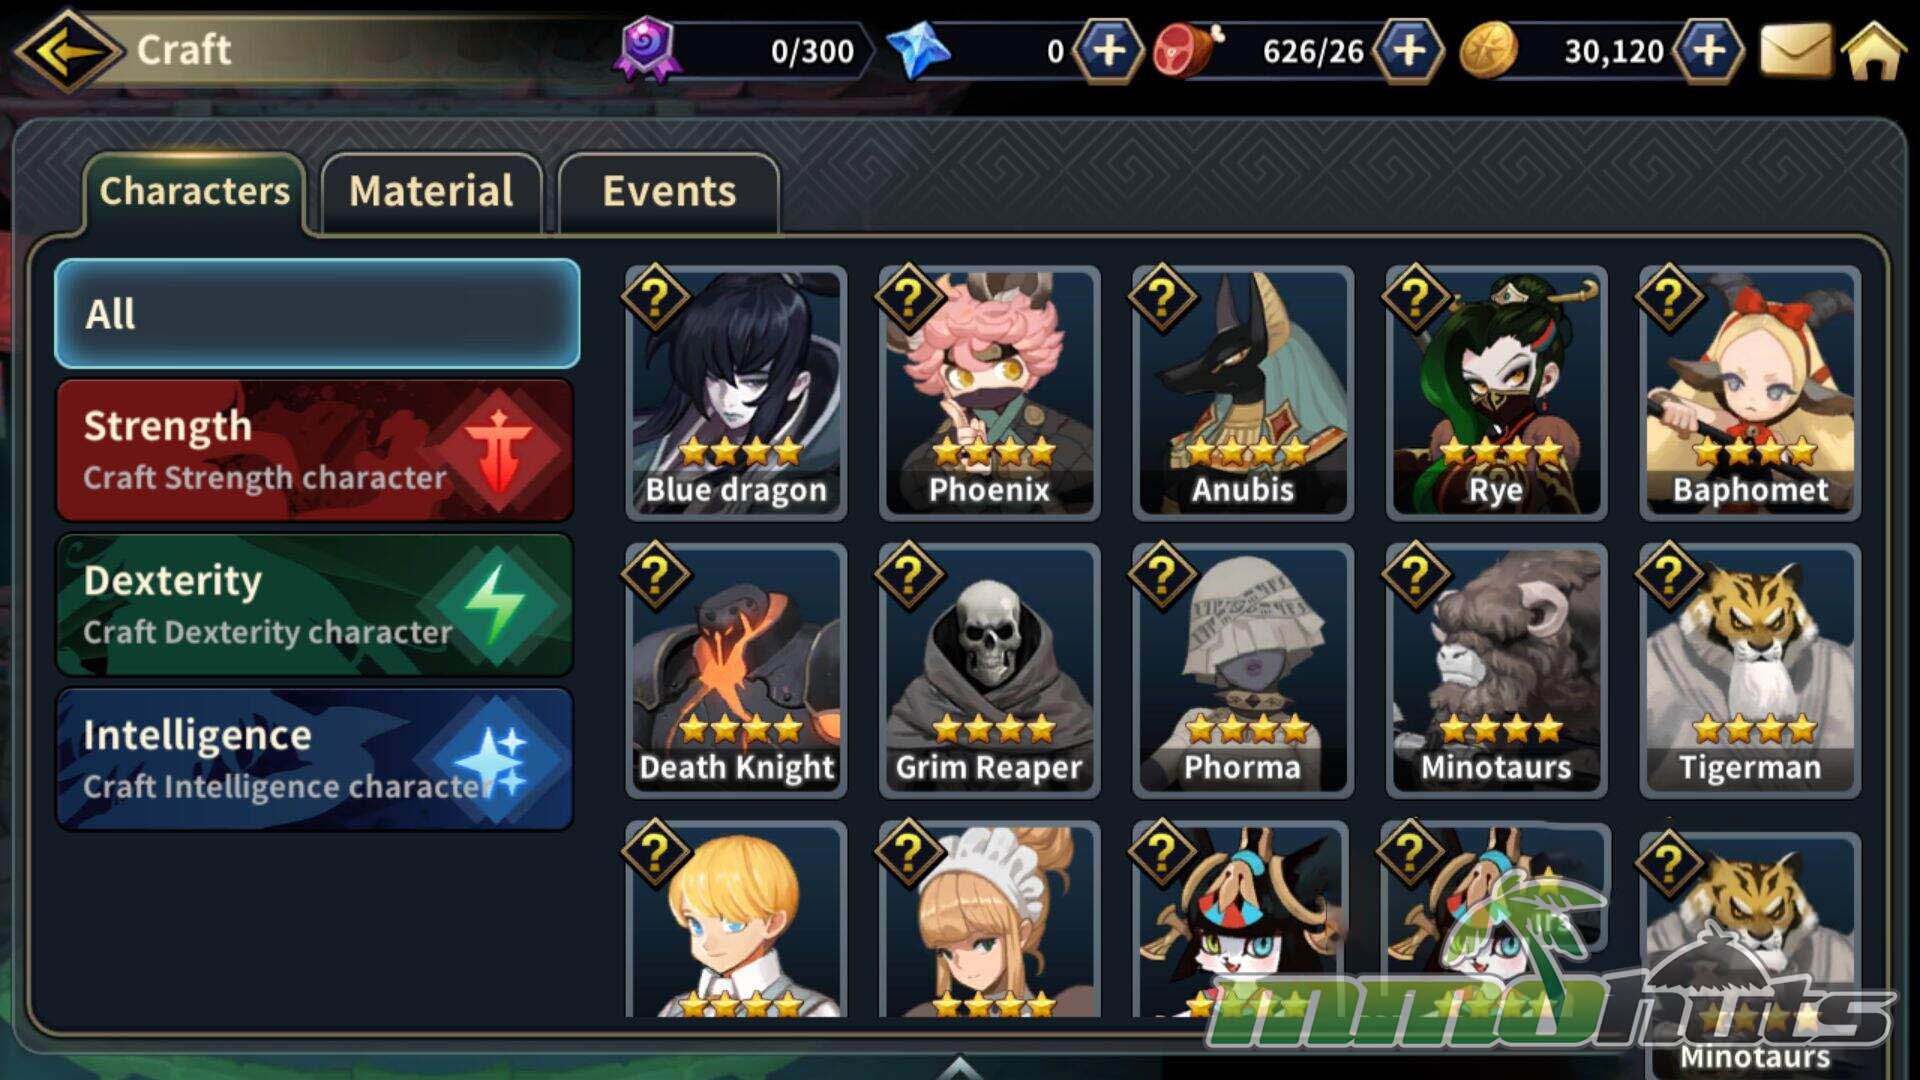Viewport: 1920px width, 1080px height.
Task: Choose the Baphomet character card
Action: point(1750,393)
